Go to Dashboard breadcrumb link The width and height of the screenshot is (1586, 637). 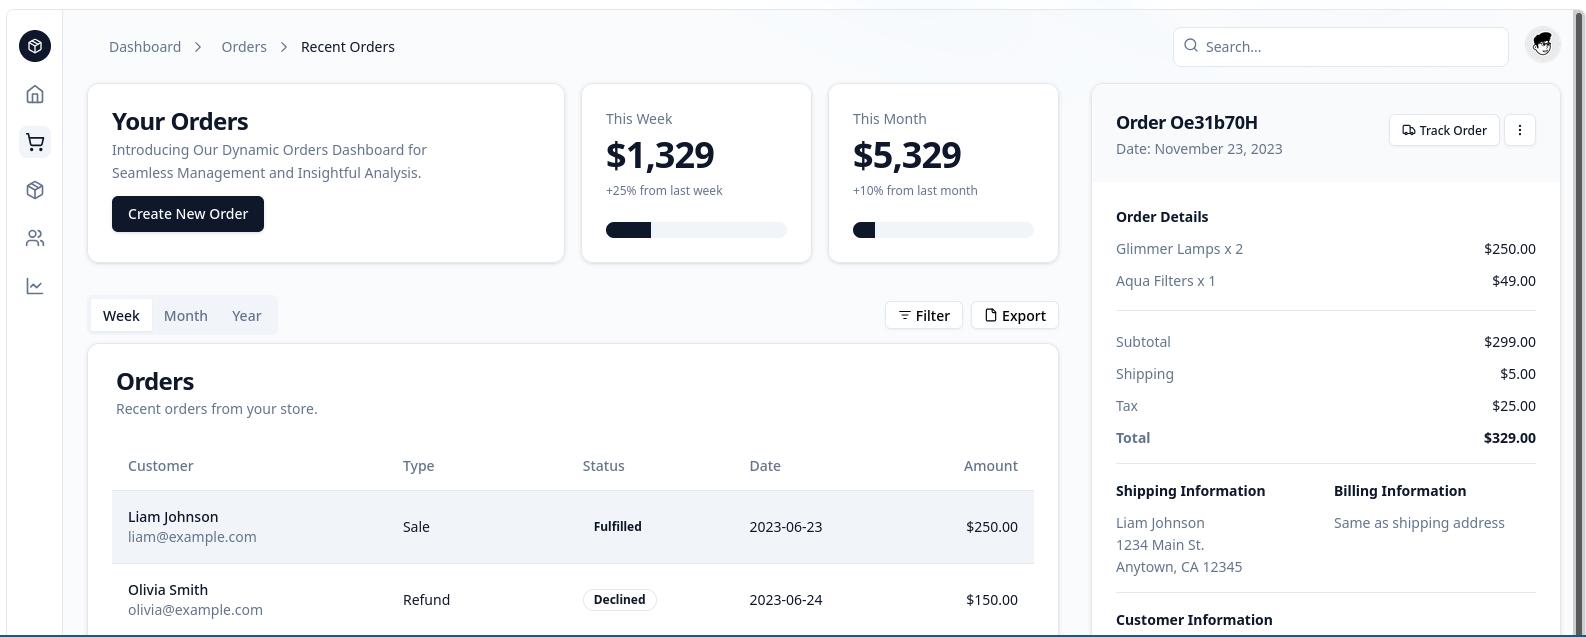(145, 47)
